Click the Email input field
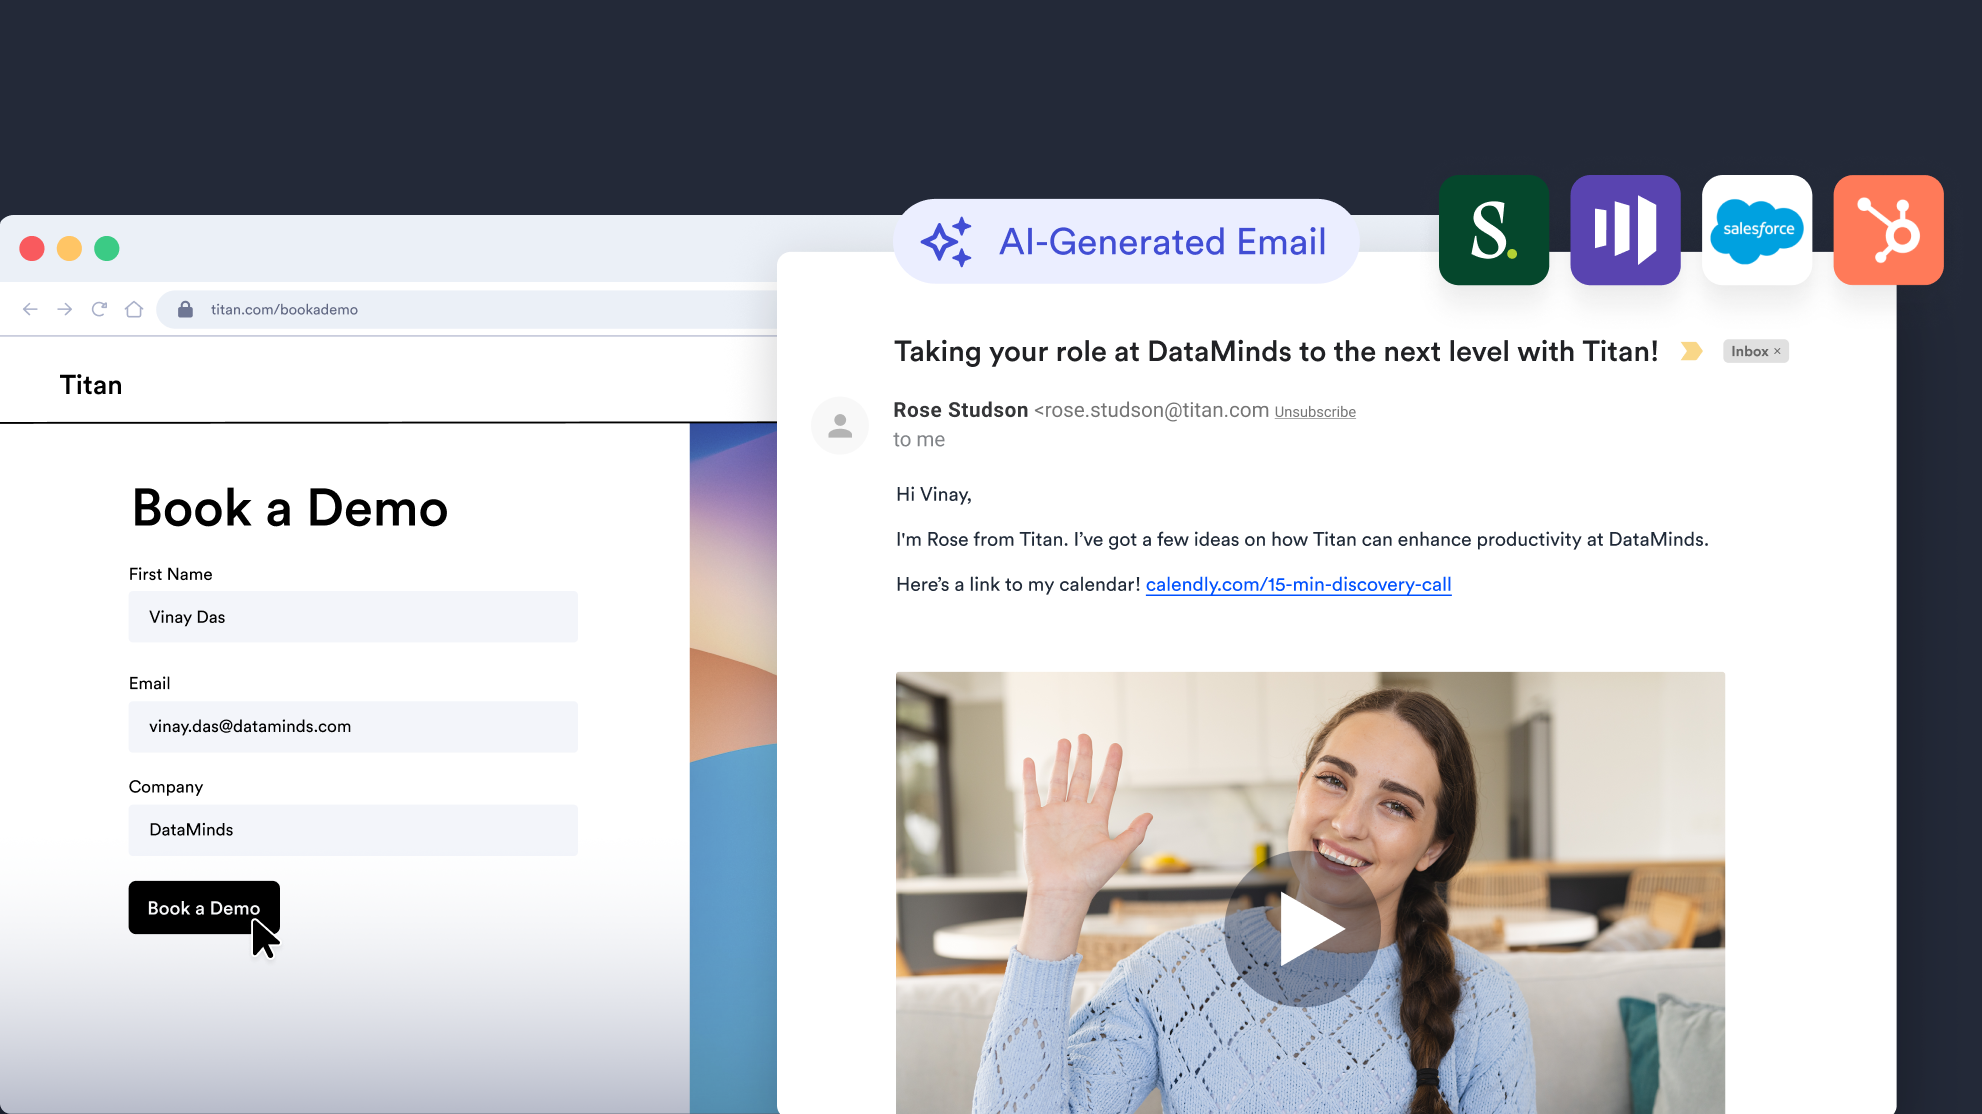 pyautogui.click(x=353, y=726)
